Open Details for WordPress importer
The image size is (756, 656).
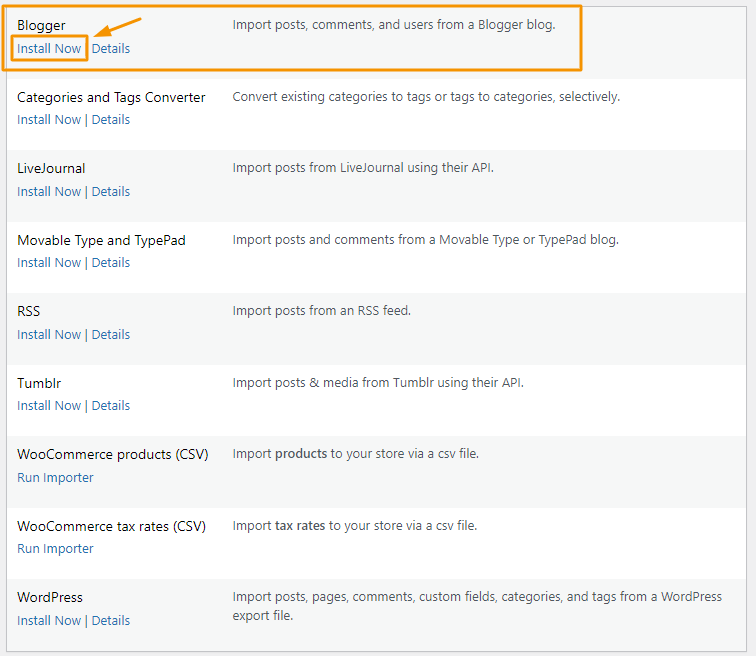[111, 621]
